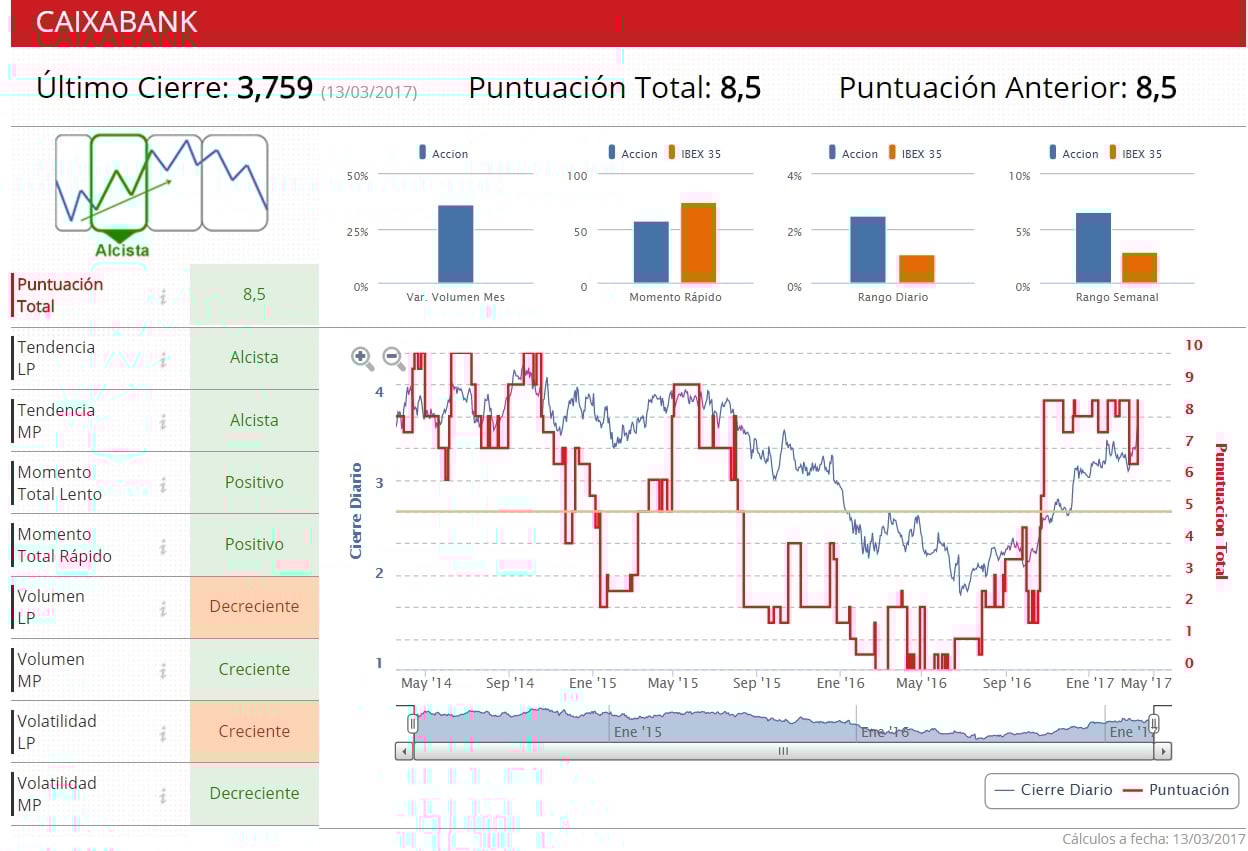Zoom out on the price chart
Image resolution: width=1248 pixels, height=851 pixels.
pyautogui.click(x=394, y=358)
